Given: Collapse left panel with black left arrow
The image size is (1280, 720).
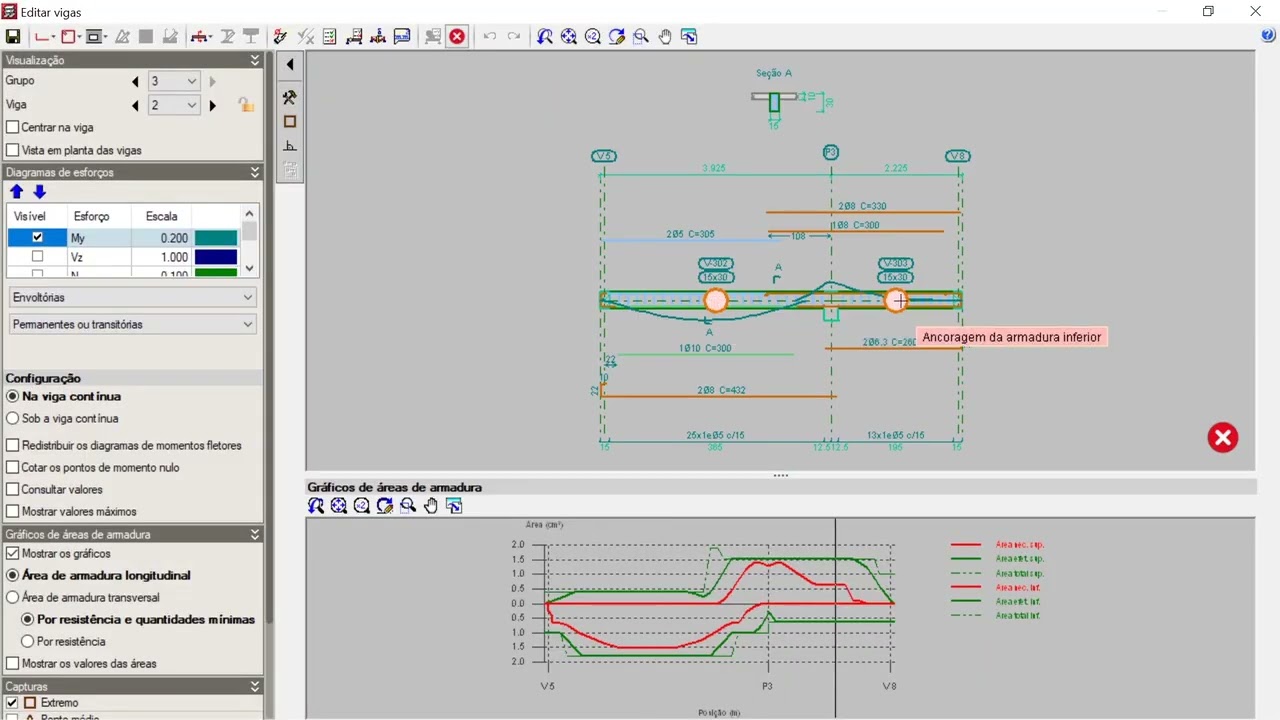Looking at the screenshot, I should tap(290, 65).
